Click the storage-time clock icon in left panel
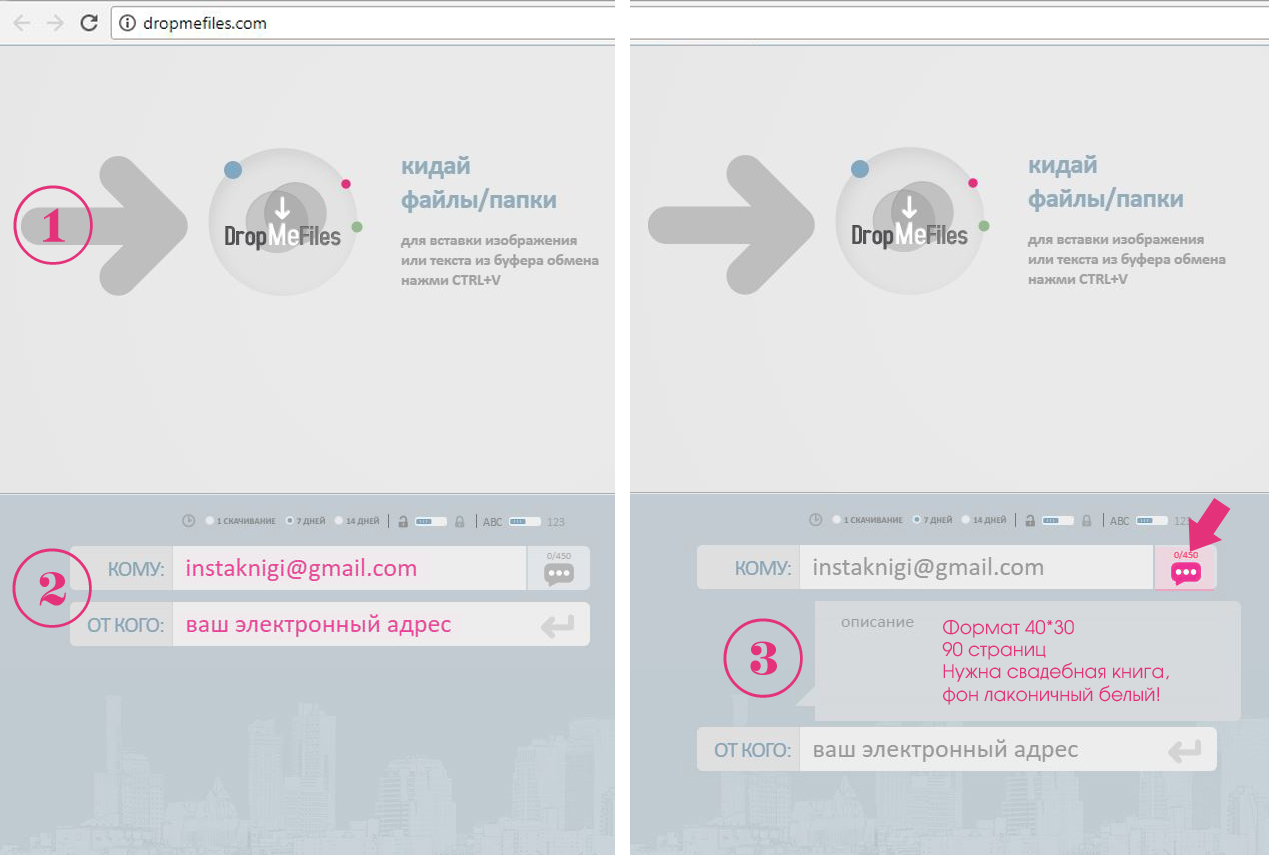 click(188, 521)
